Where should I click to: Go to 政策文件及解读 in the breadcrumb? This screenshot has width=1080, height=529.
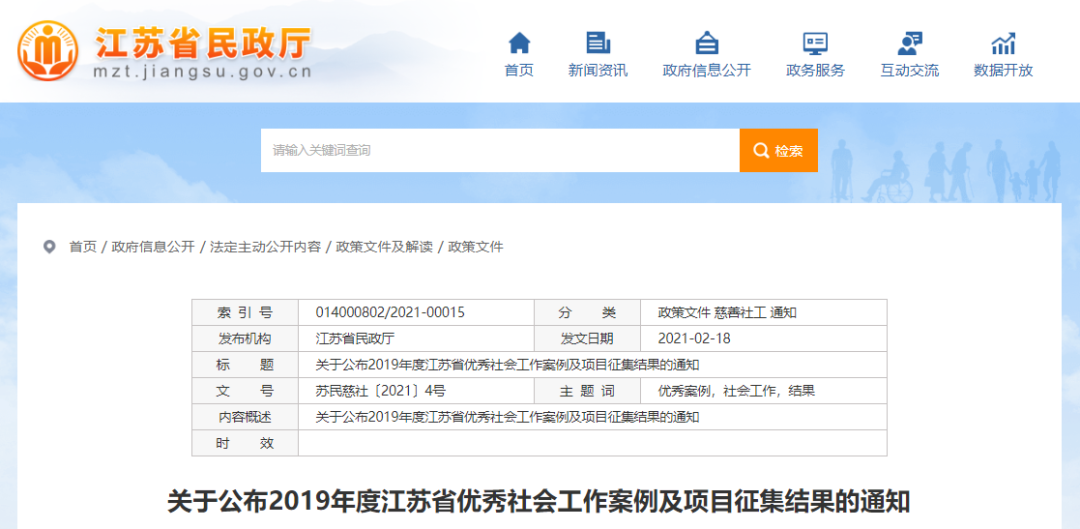[x=384, y=247]
